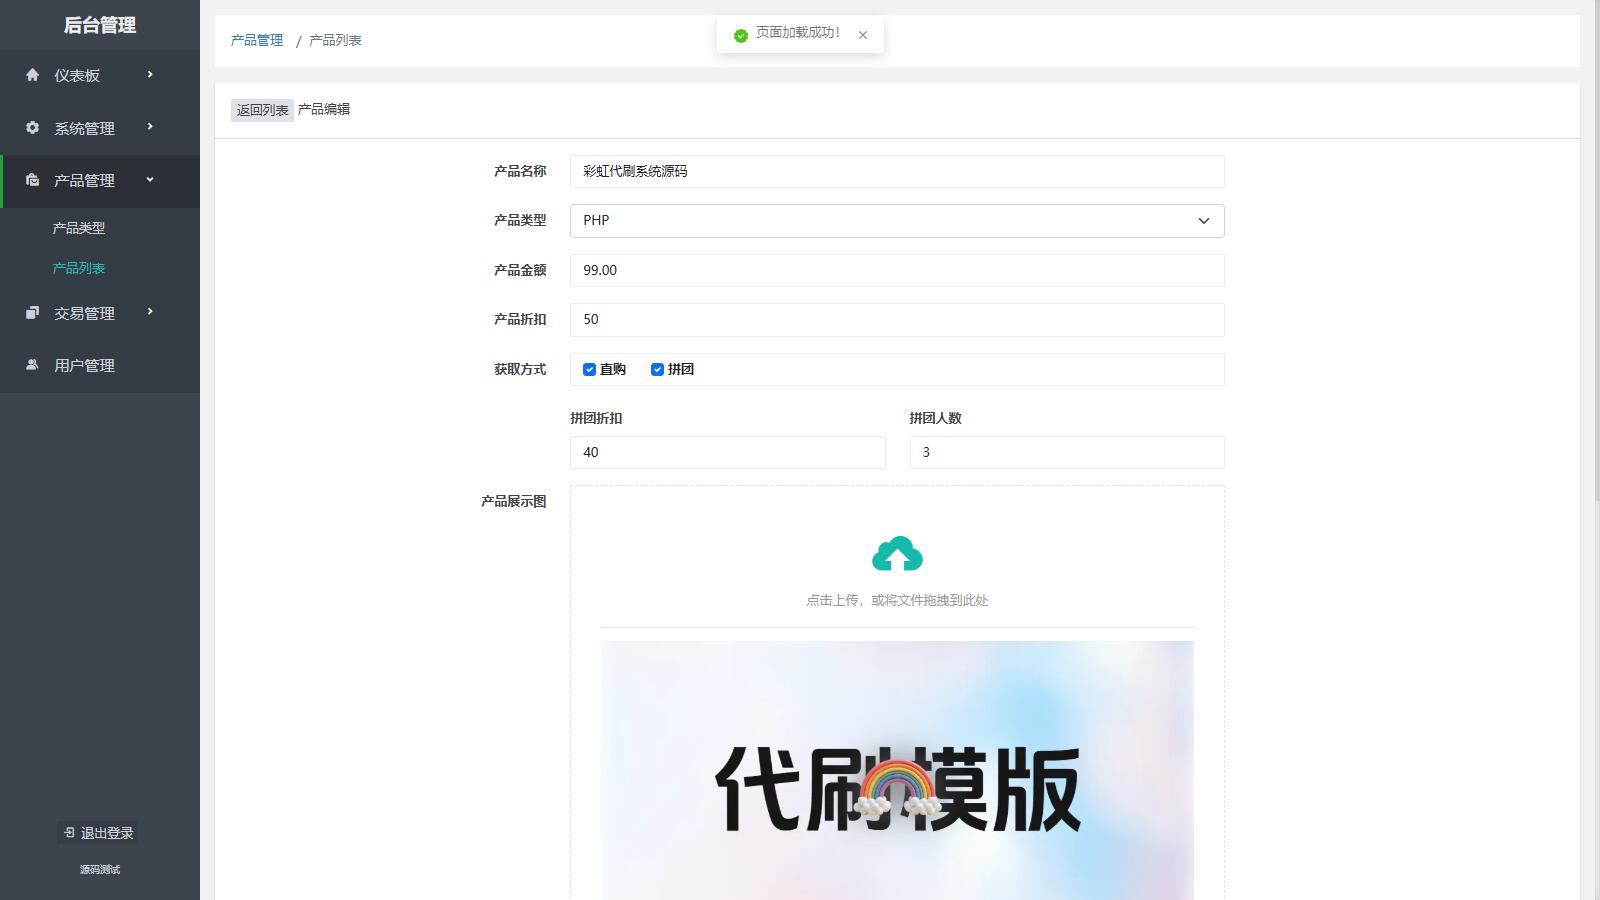The height and width of the screenshot is (900, 1600).
Task: Expand the 交易管理 submenu arrow
Action: click(150, 312)
